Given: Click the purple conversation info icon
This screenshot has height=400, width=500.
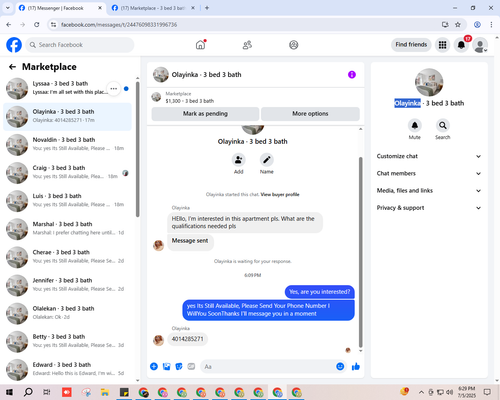Looking at the screenshot, I should click(352, 75).
